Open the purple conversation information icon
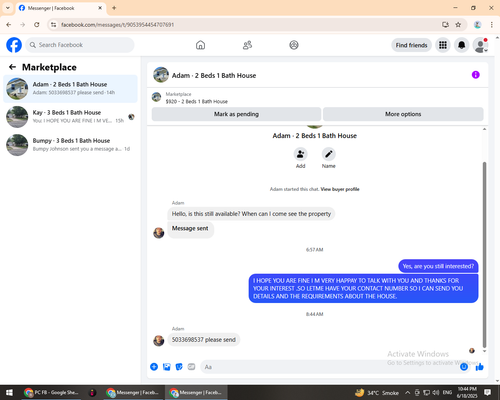The image size is (500, 400). [475, 75]
